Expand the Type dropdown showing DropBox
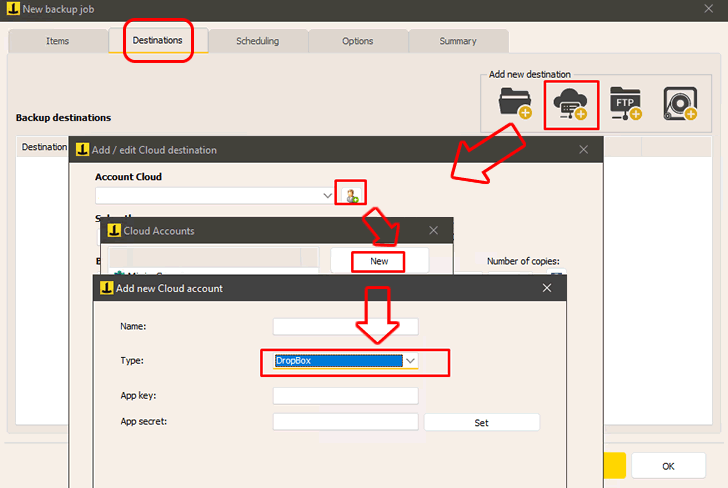Screen dimensions: 728x488 click(410, 360)
